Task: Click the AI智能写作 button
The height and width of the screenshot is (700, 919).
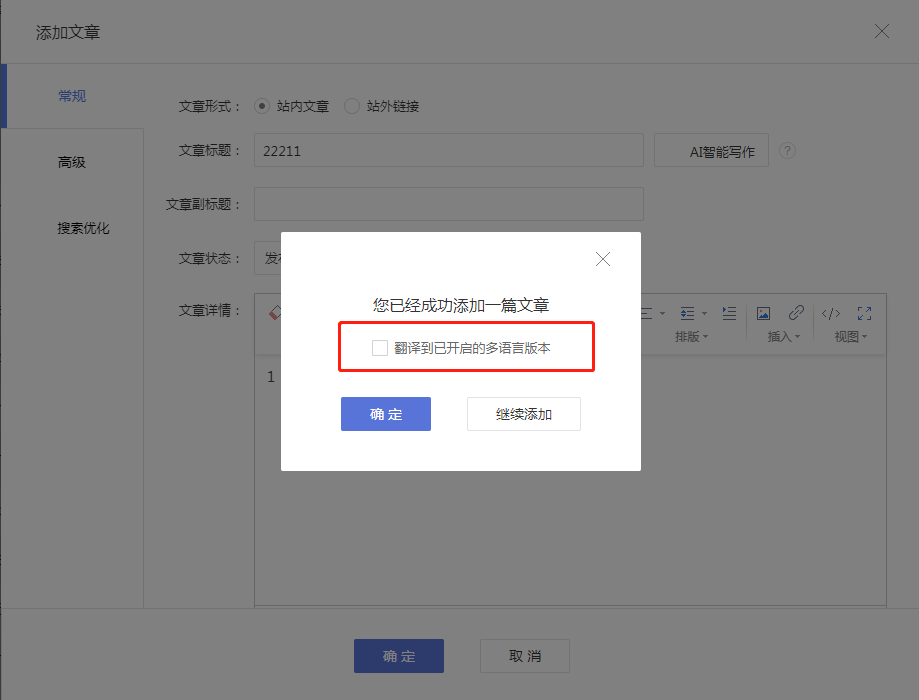Action: coord(711,150)
